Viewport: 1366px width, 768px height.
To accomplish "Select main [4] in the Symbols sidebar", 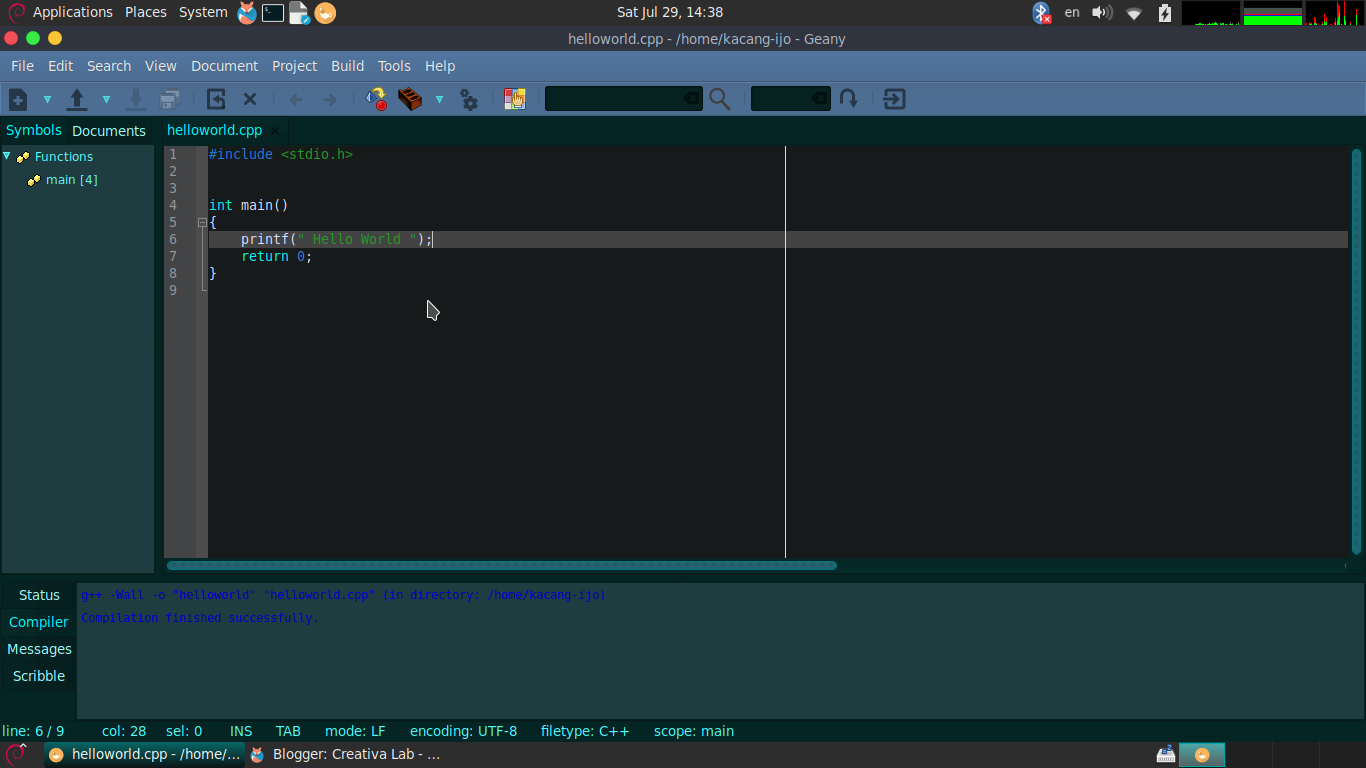I will click(x=71, y=180).
